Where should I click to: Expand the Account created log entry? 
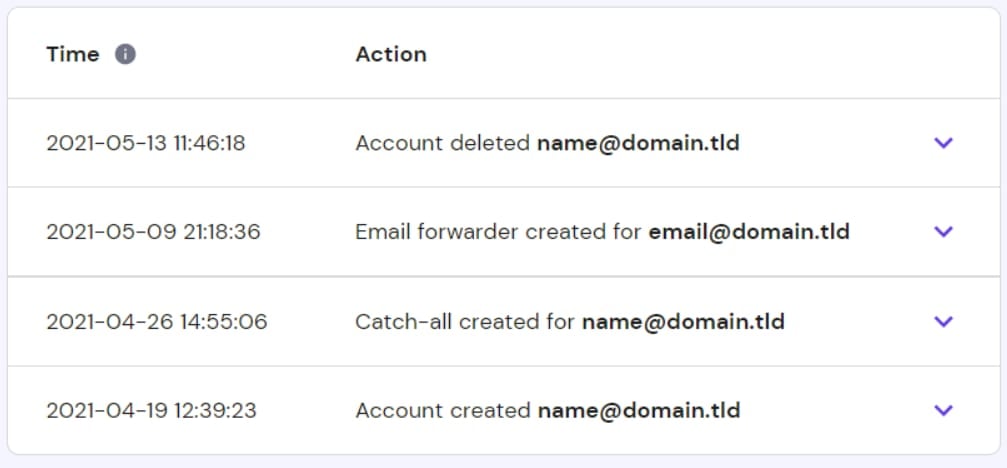point(942,410)
